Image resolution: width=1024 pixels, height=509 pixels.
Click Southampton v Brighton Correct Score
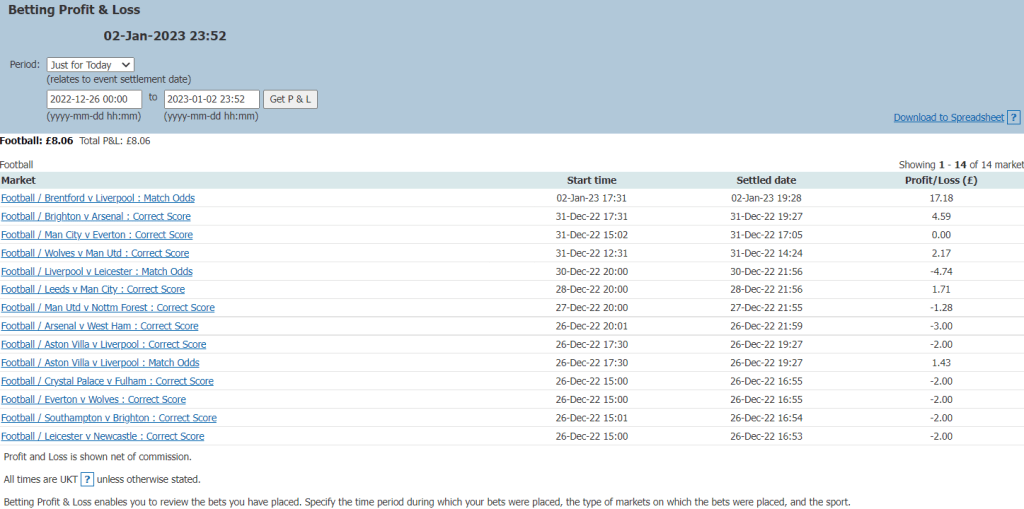point(109,418)
